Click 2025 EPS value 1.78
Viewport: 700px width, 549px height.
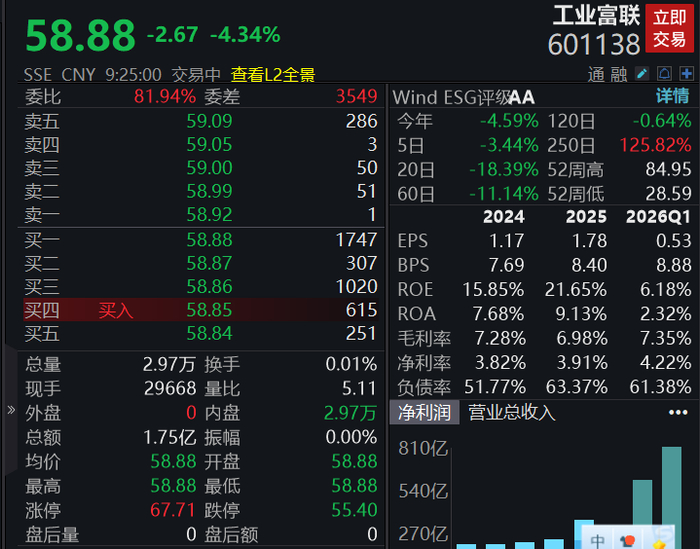(x=589, y=241)
